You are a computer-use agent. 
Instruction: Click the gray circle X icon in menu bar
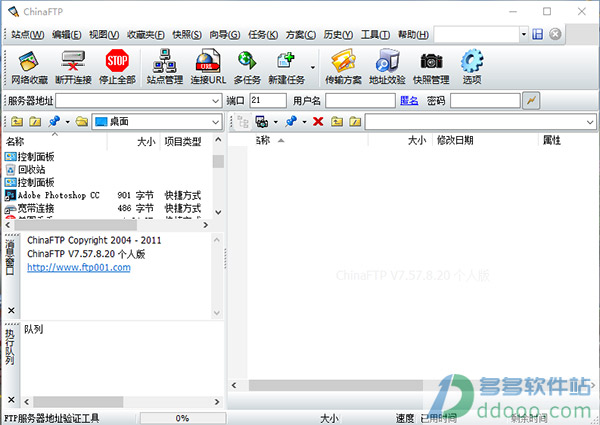[555, 34]
